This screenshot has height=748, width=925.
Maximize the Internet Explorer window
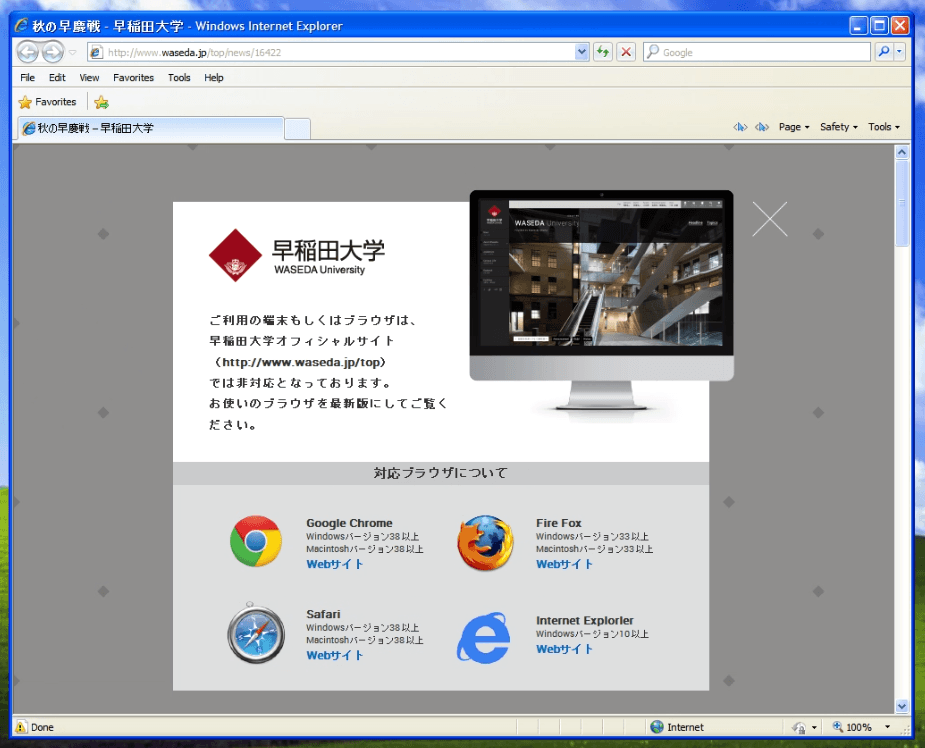(x=879, y=25)
